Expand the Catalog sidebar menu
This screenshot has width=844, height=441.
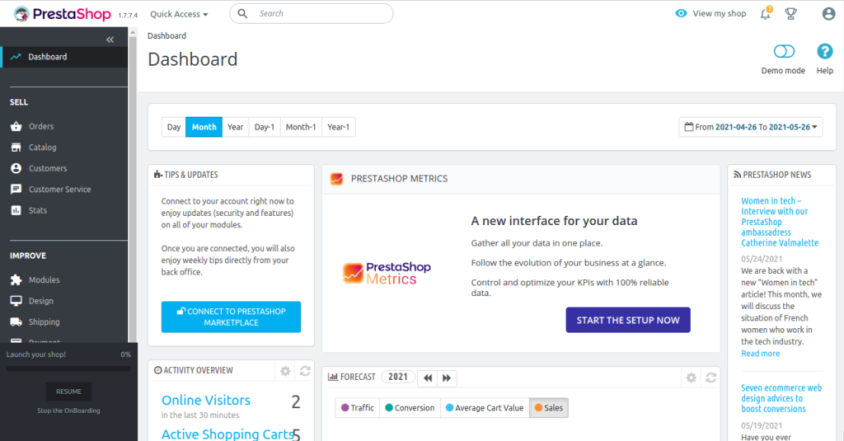42,147
